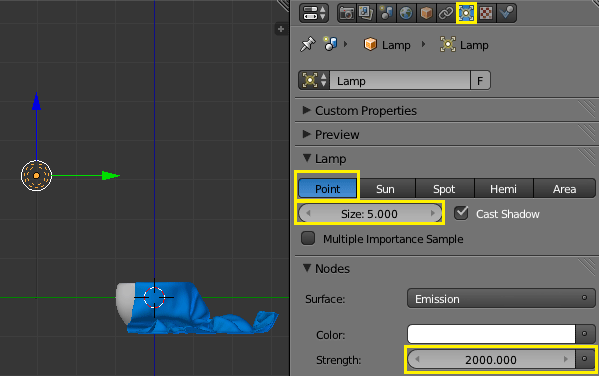Decrease Size with the left arrow
The height and width of the screenshot is (376, 599).
pos(308,214)
